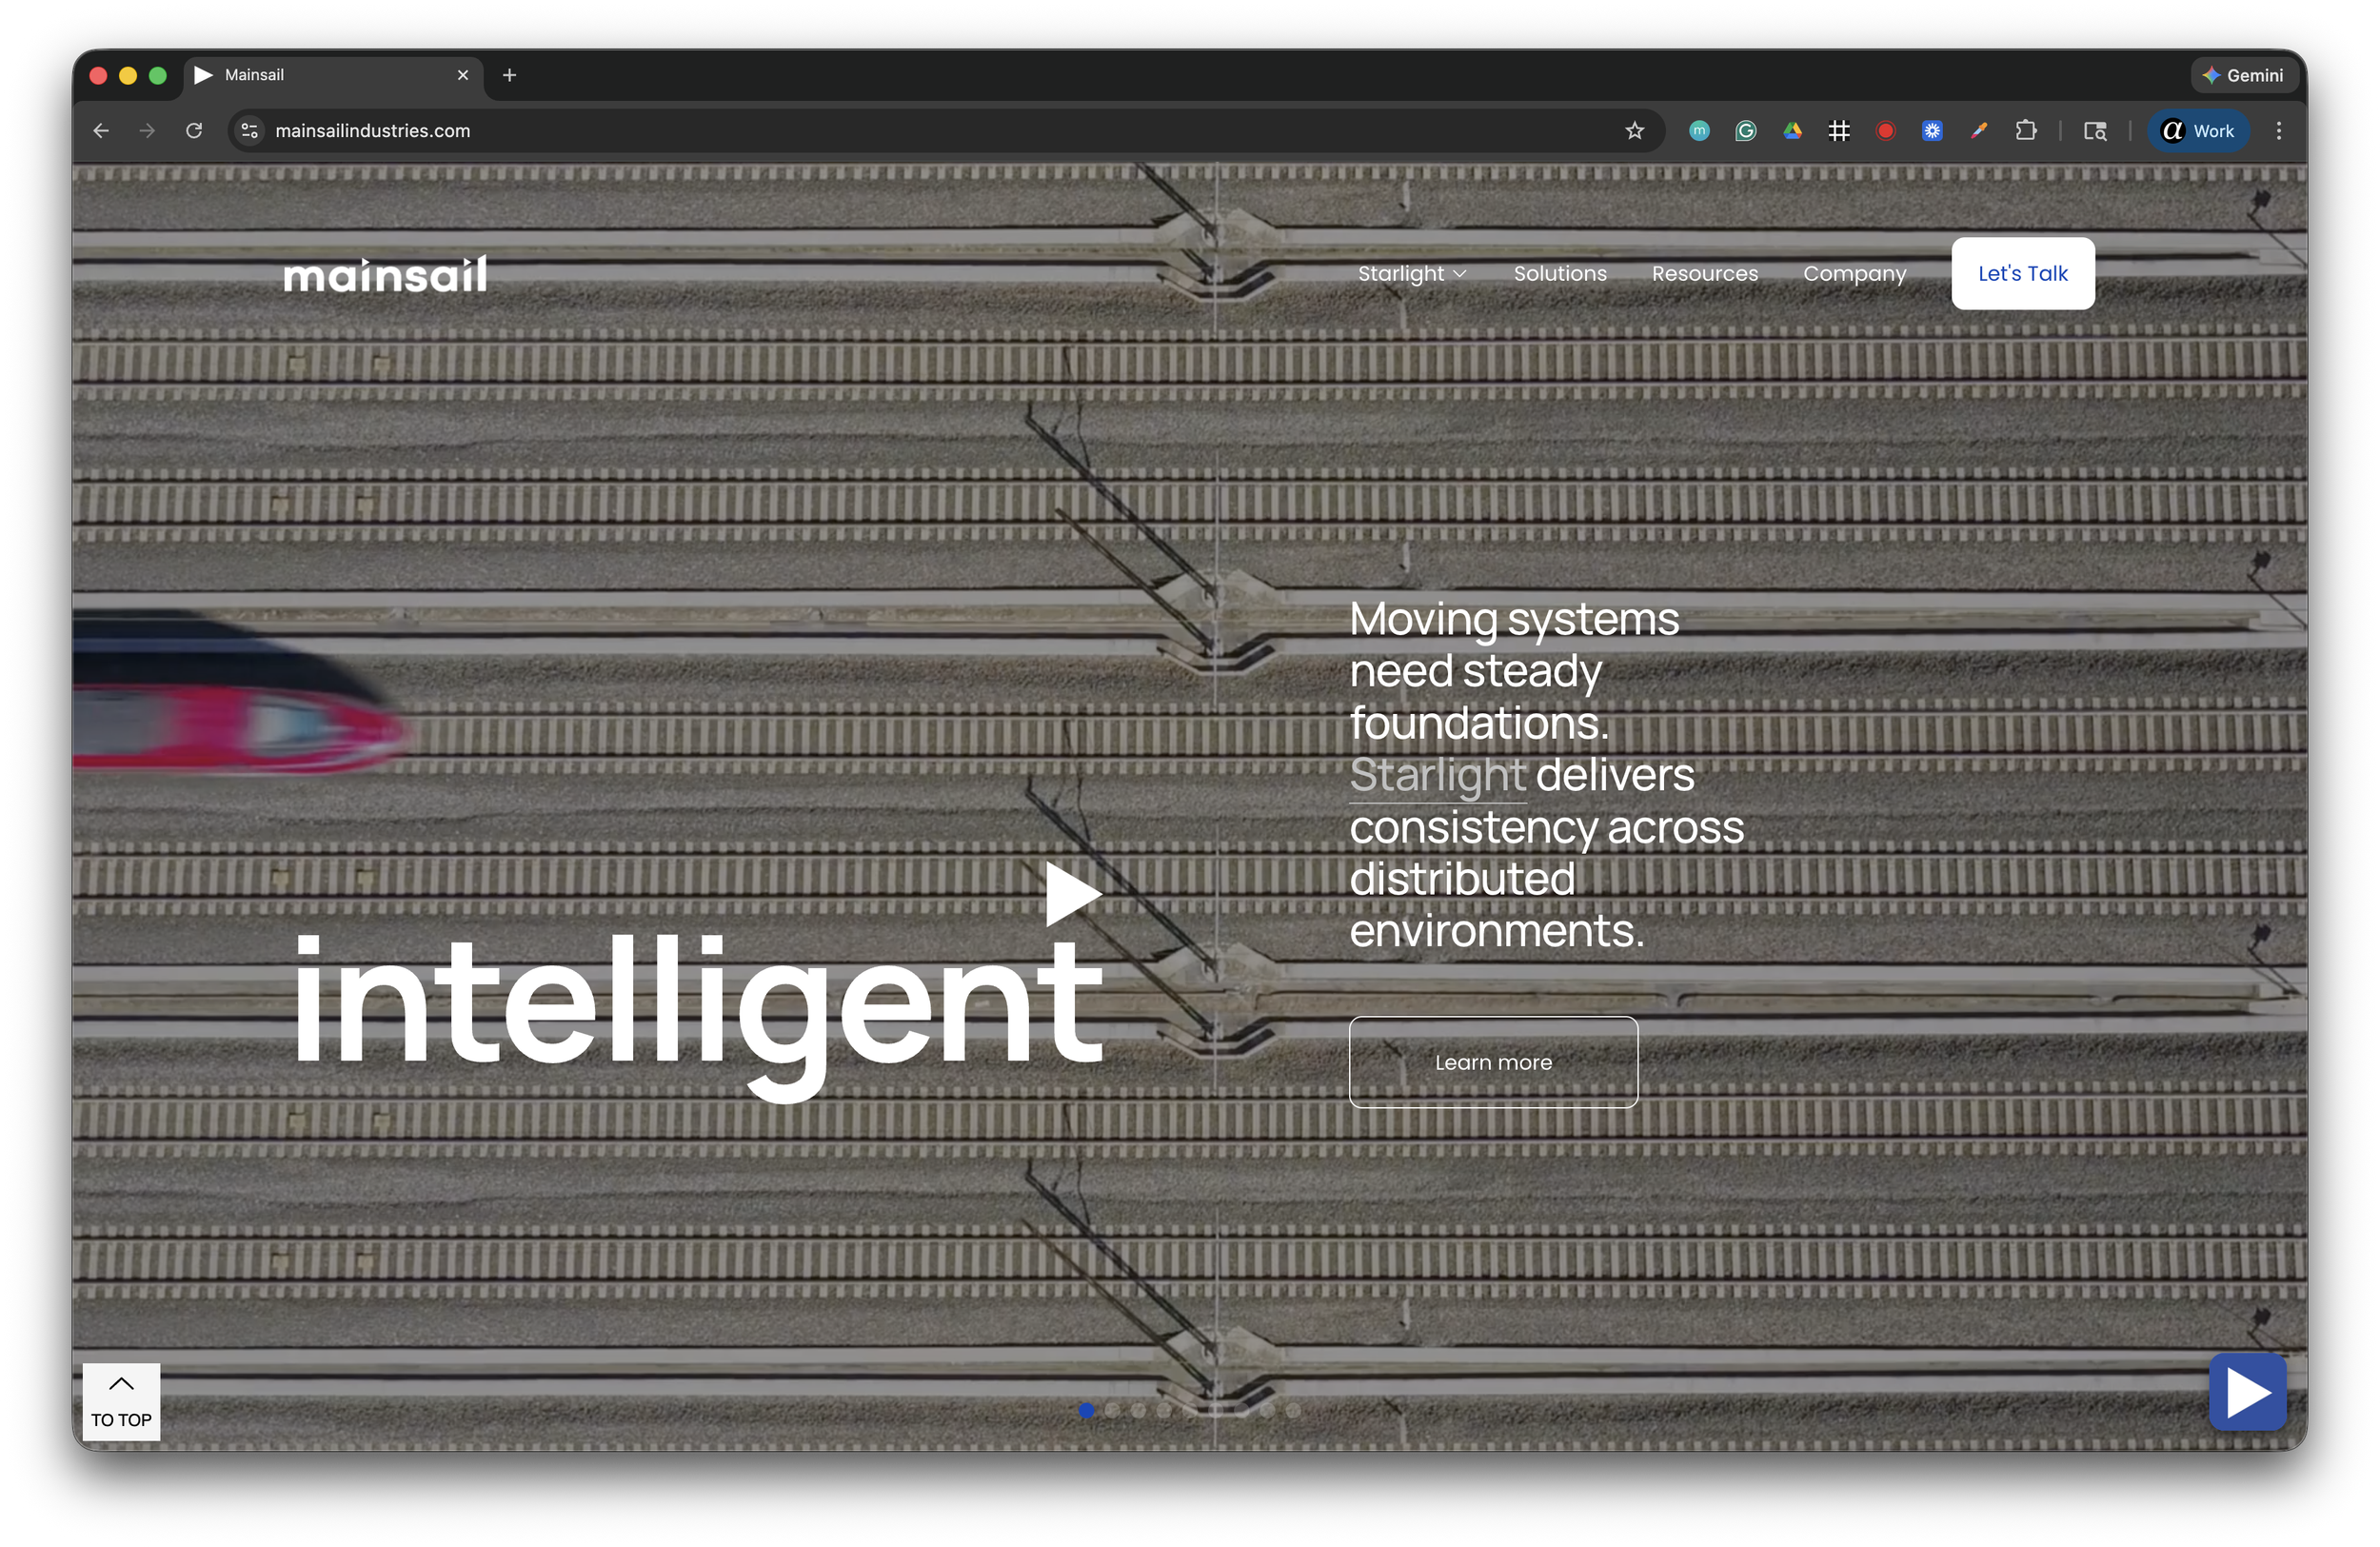Click the mainsail logo
Viewport: 2380px width, 1547px height.
tap(385, 274)
